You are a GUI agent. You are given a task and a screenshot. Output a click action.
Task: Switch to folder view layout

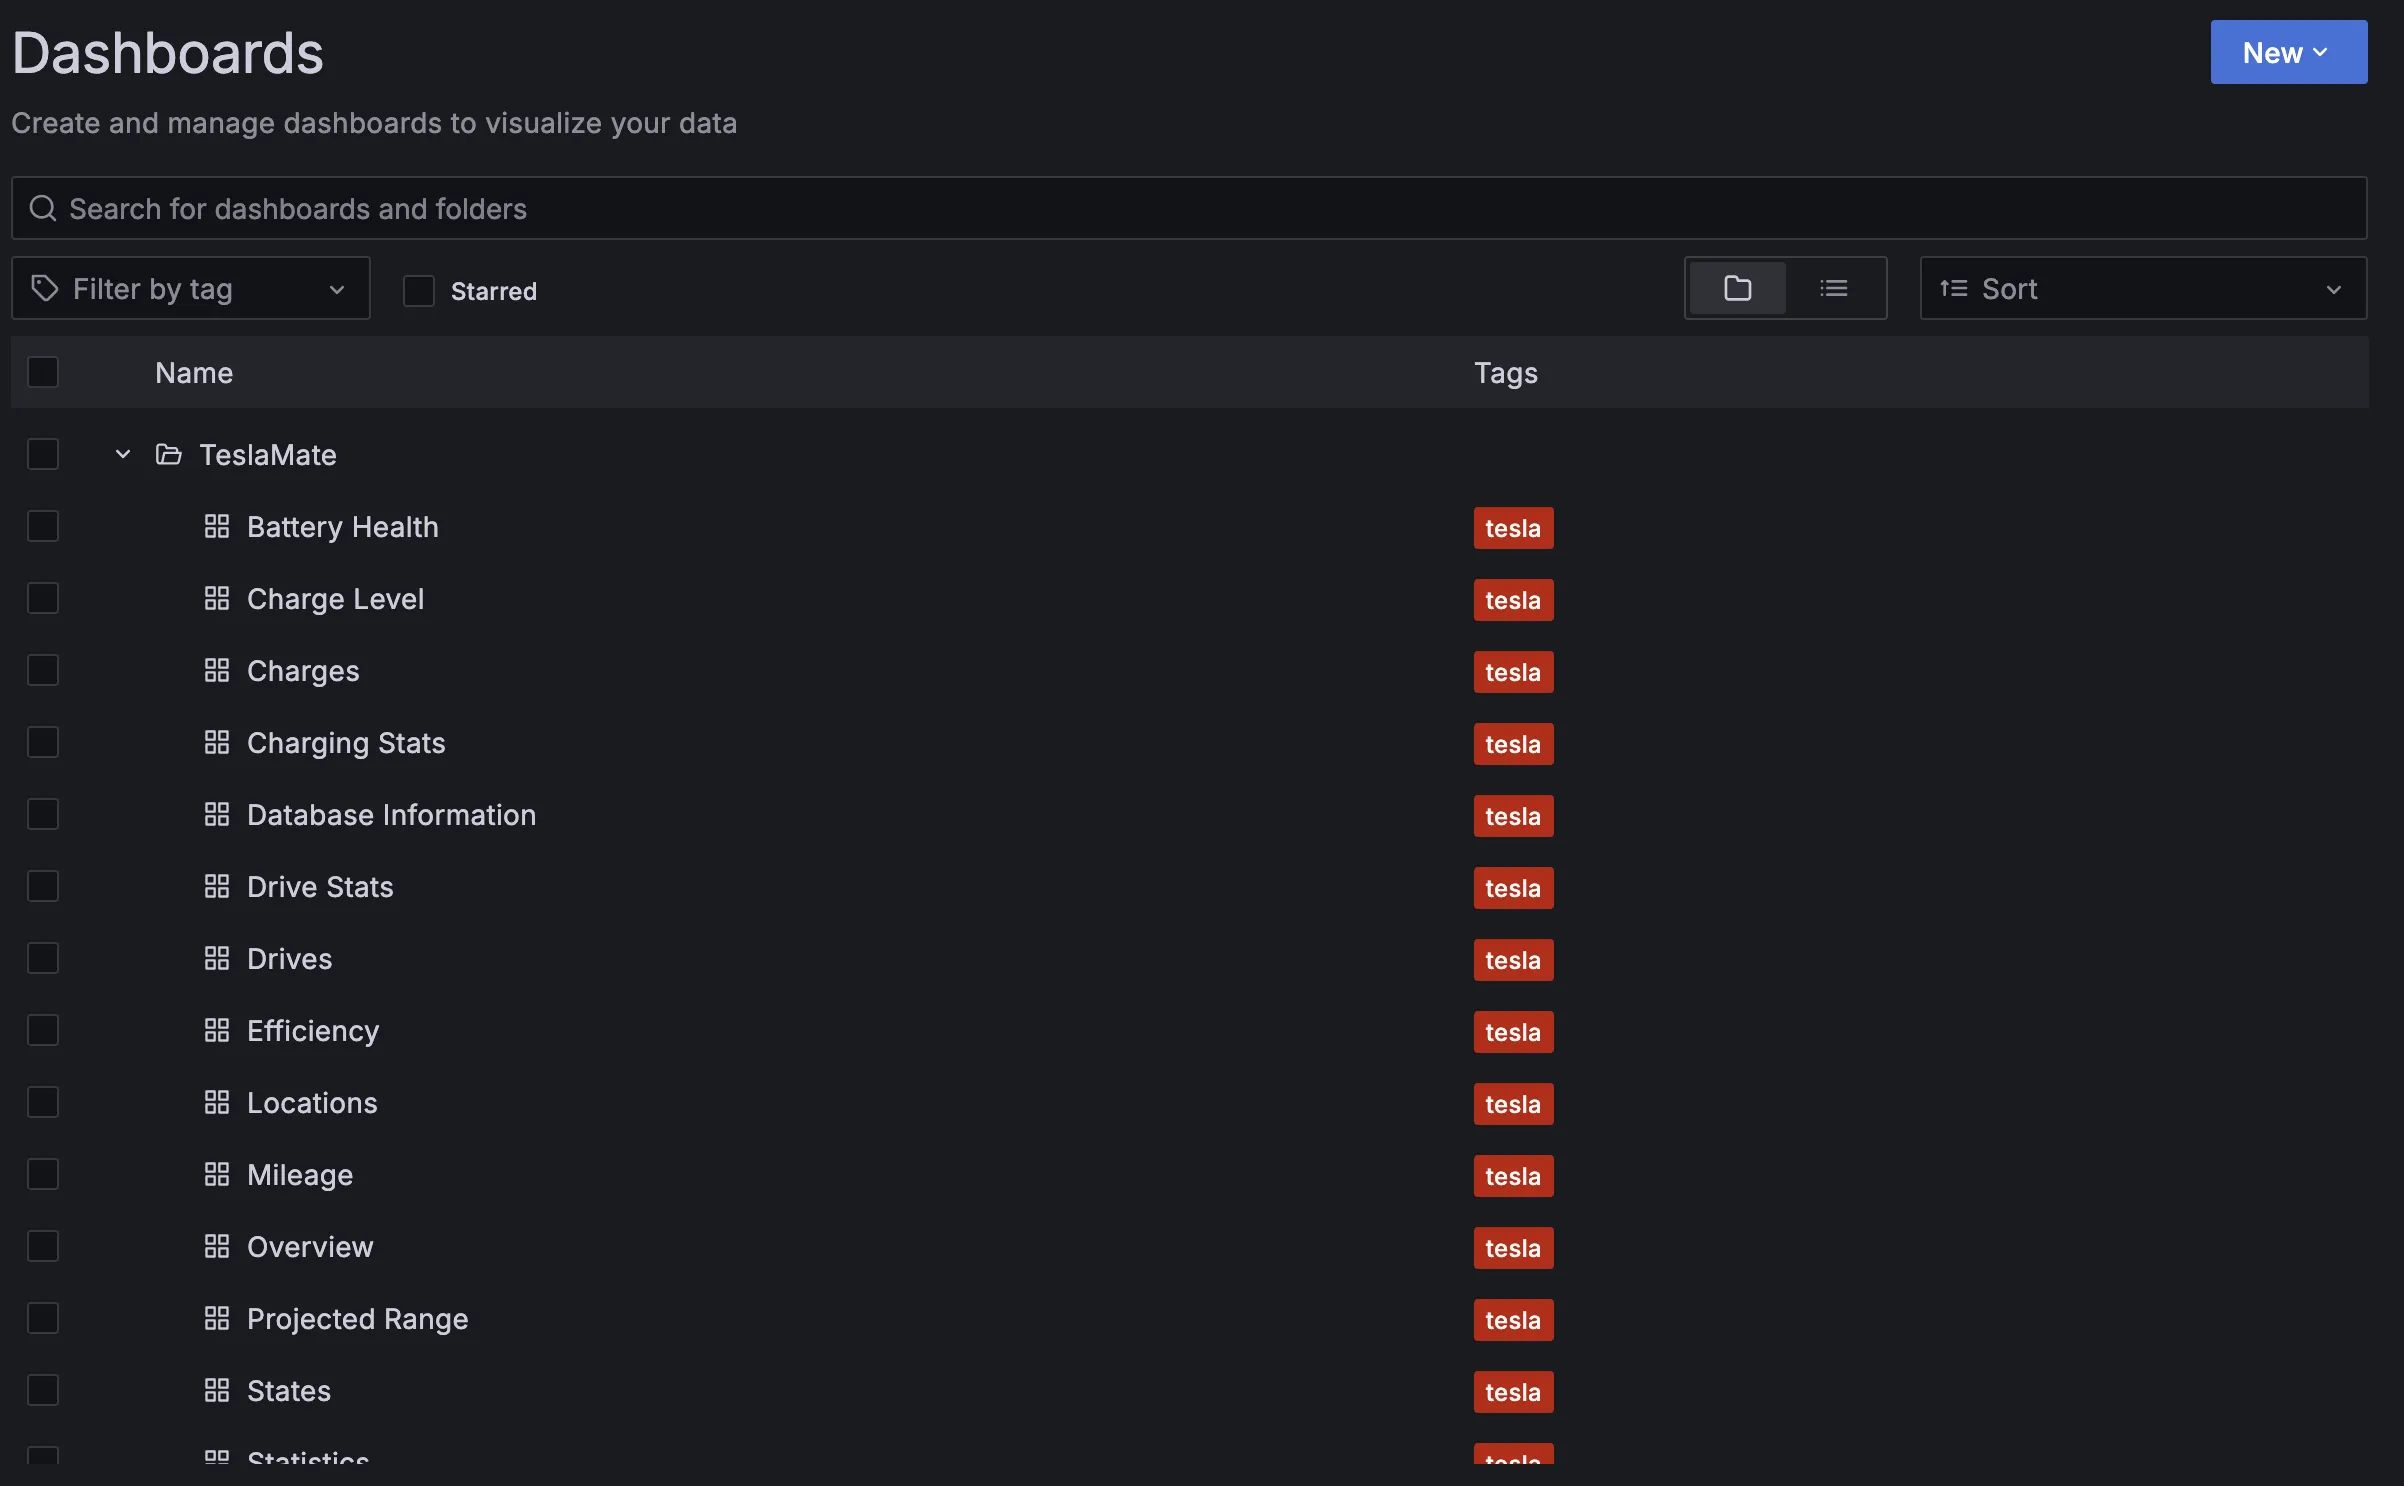tap(1737, 288)
